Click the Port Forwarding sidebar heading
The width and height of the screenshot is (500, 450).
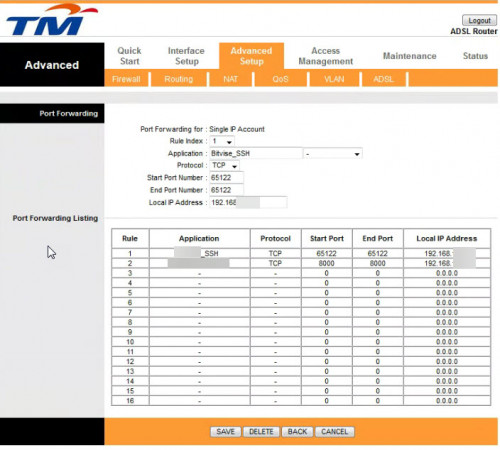pyautogui.click(x=69, y=113)
